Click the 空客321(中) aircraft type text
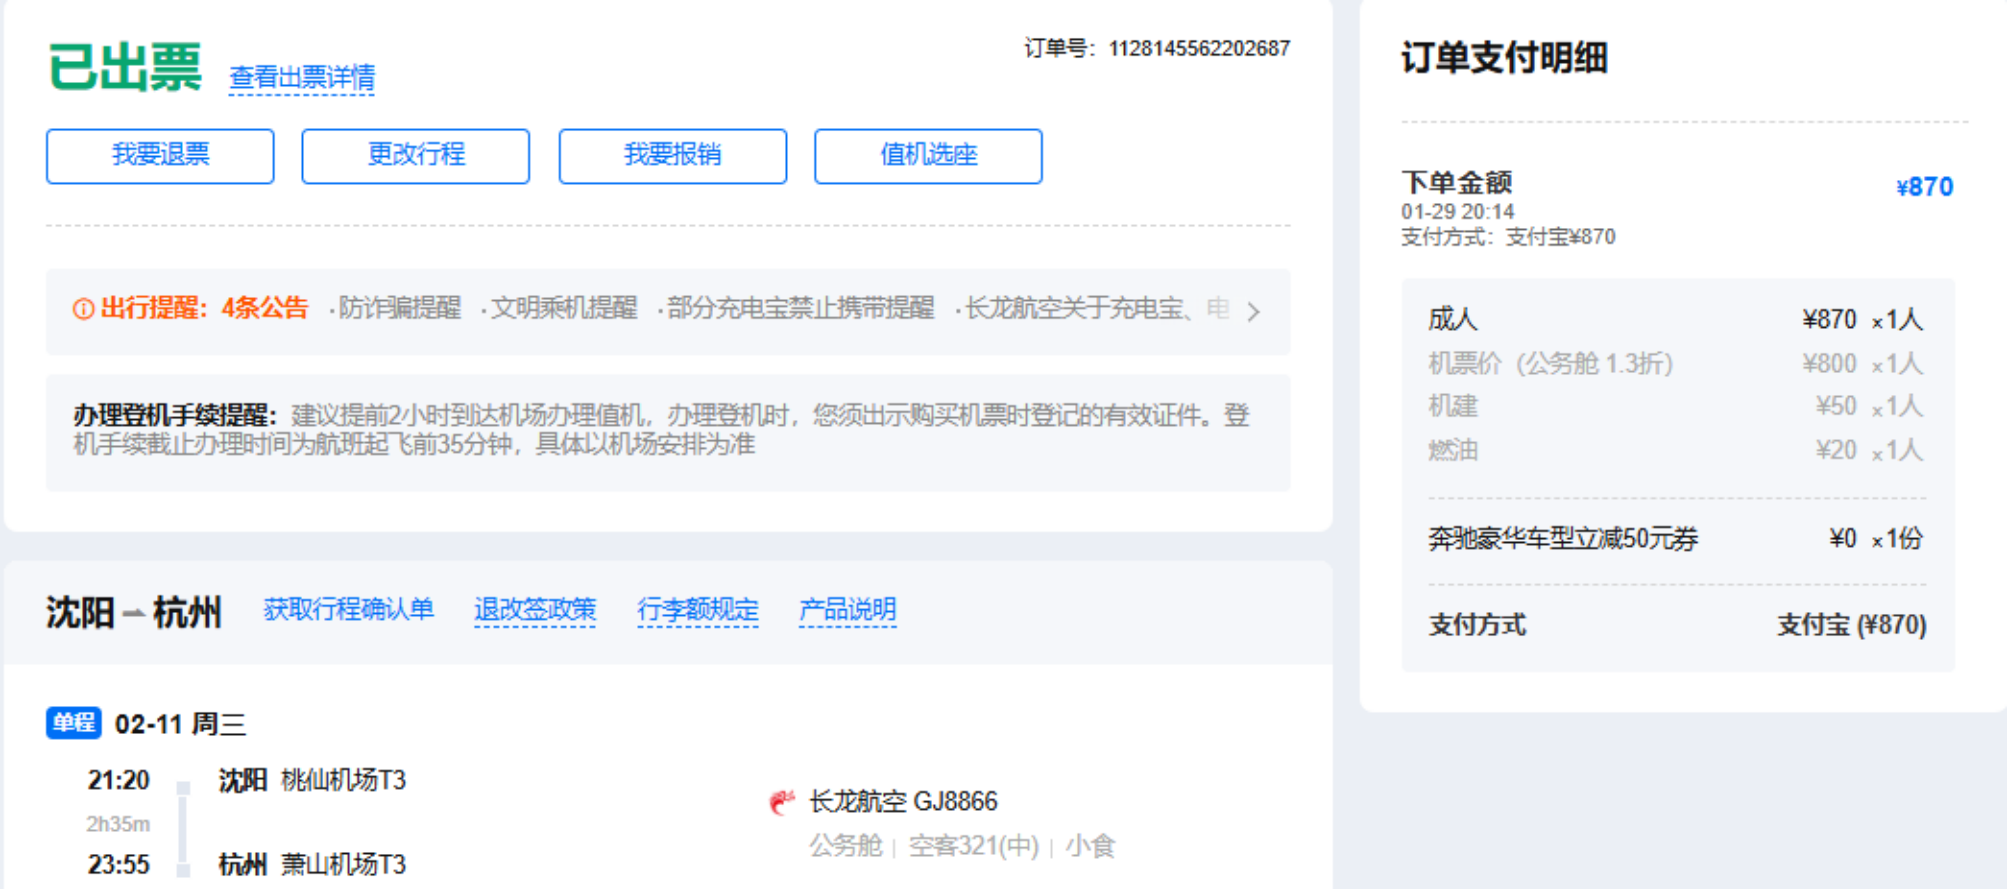2007x890 pixels. point(973,846)
